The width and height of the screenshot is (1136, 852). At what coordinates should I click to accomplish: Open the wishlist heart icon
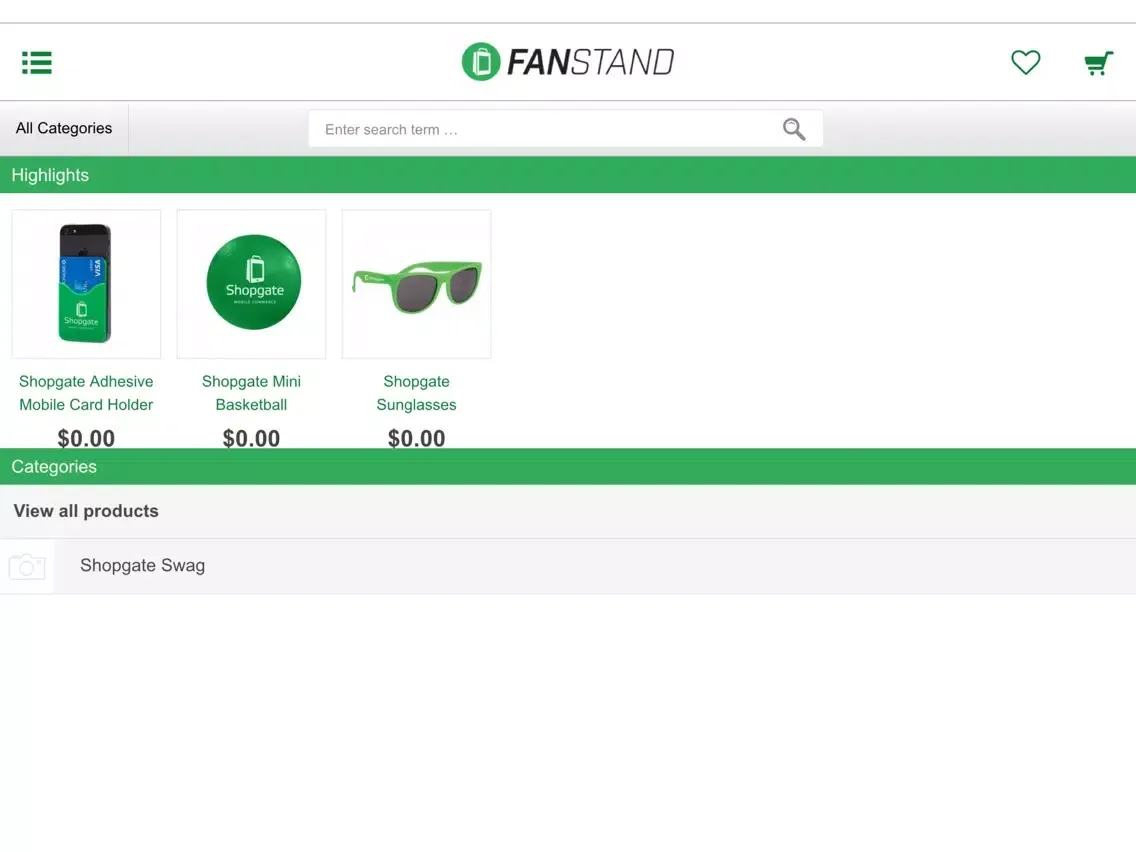point(1025,62)
